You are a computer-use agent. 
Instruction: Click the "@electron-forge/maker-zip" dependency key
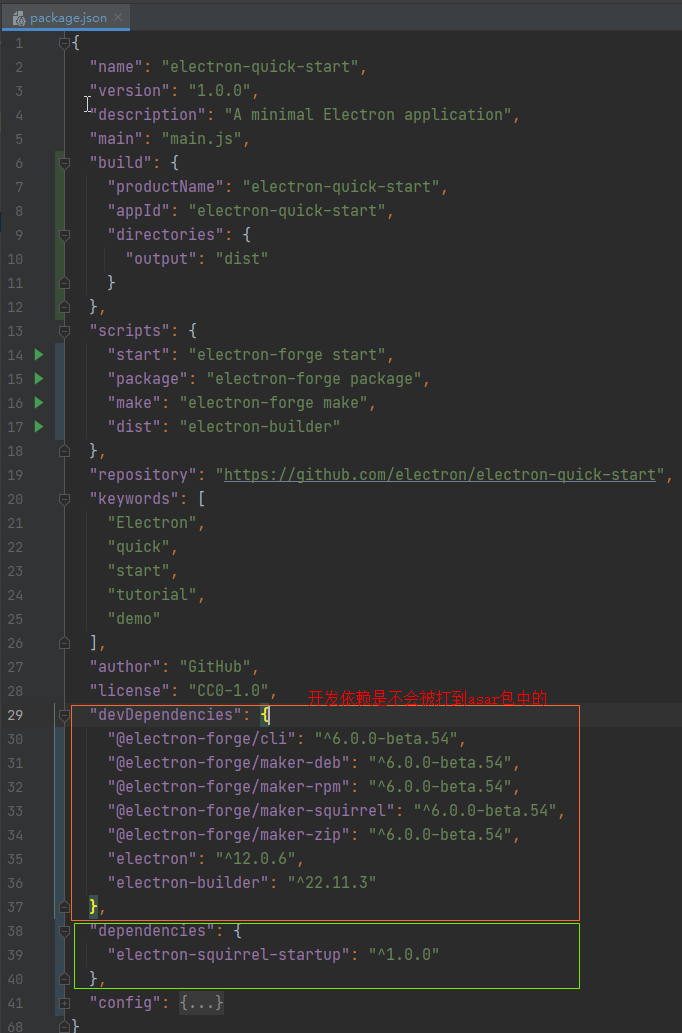(229, 835)
